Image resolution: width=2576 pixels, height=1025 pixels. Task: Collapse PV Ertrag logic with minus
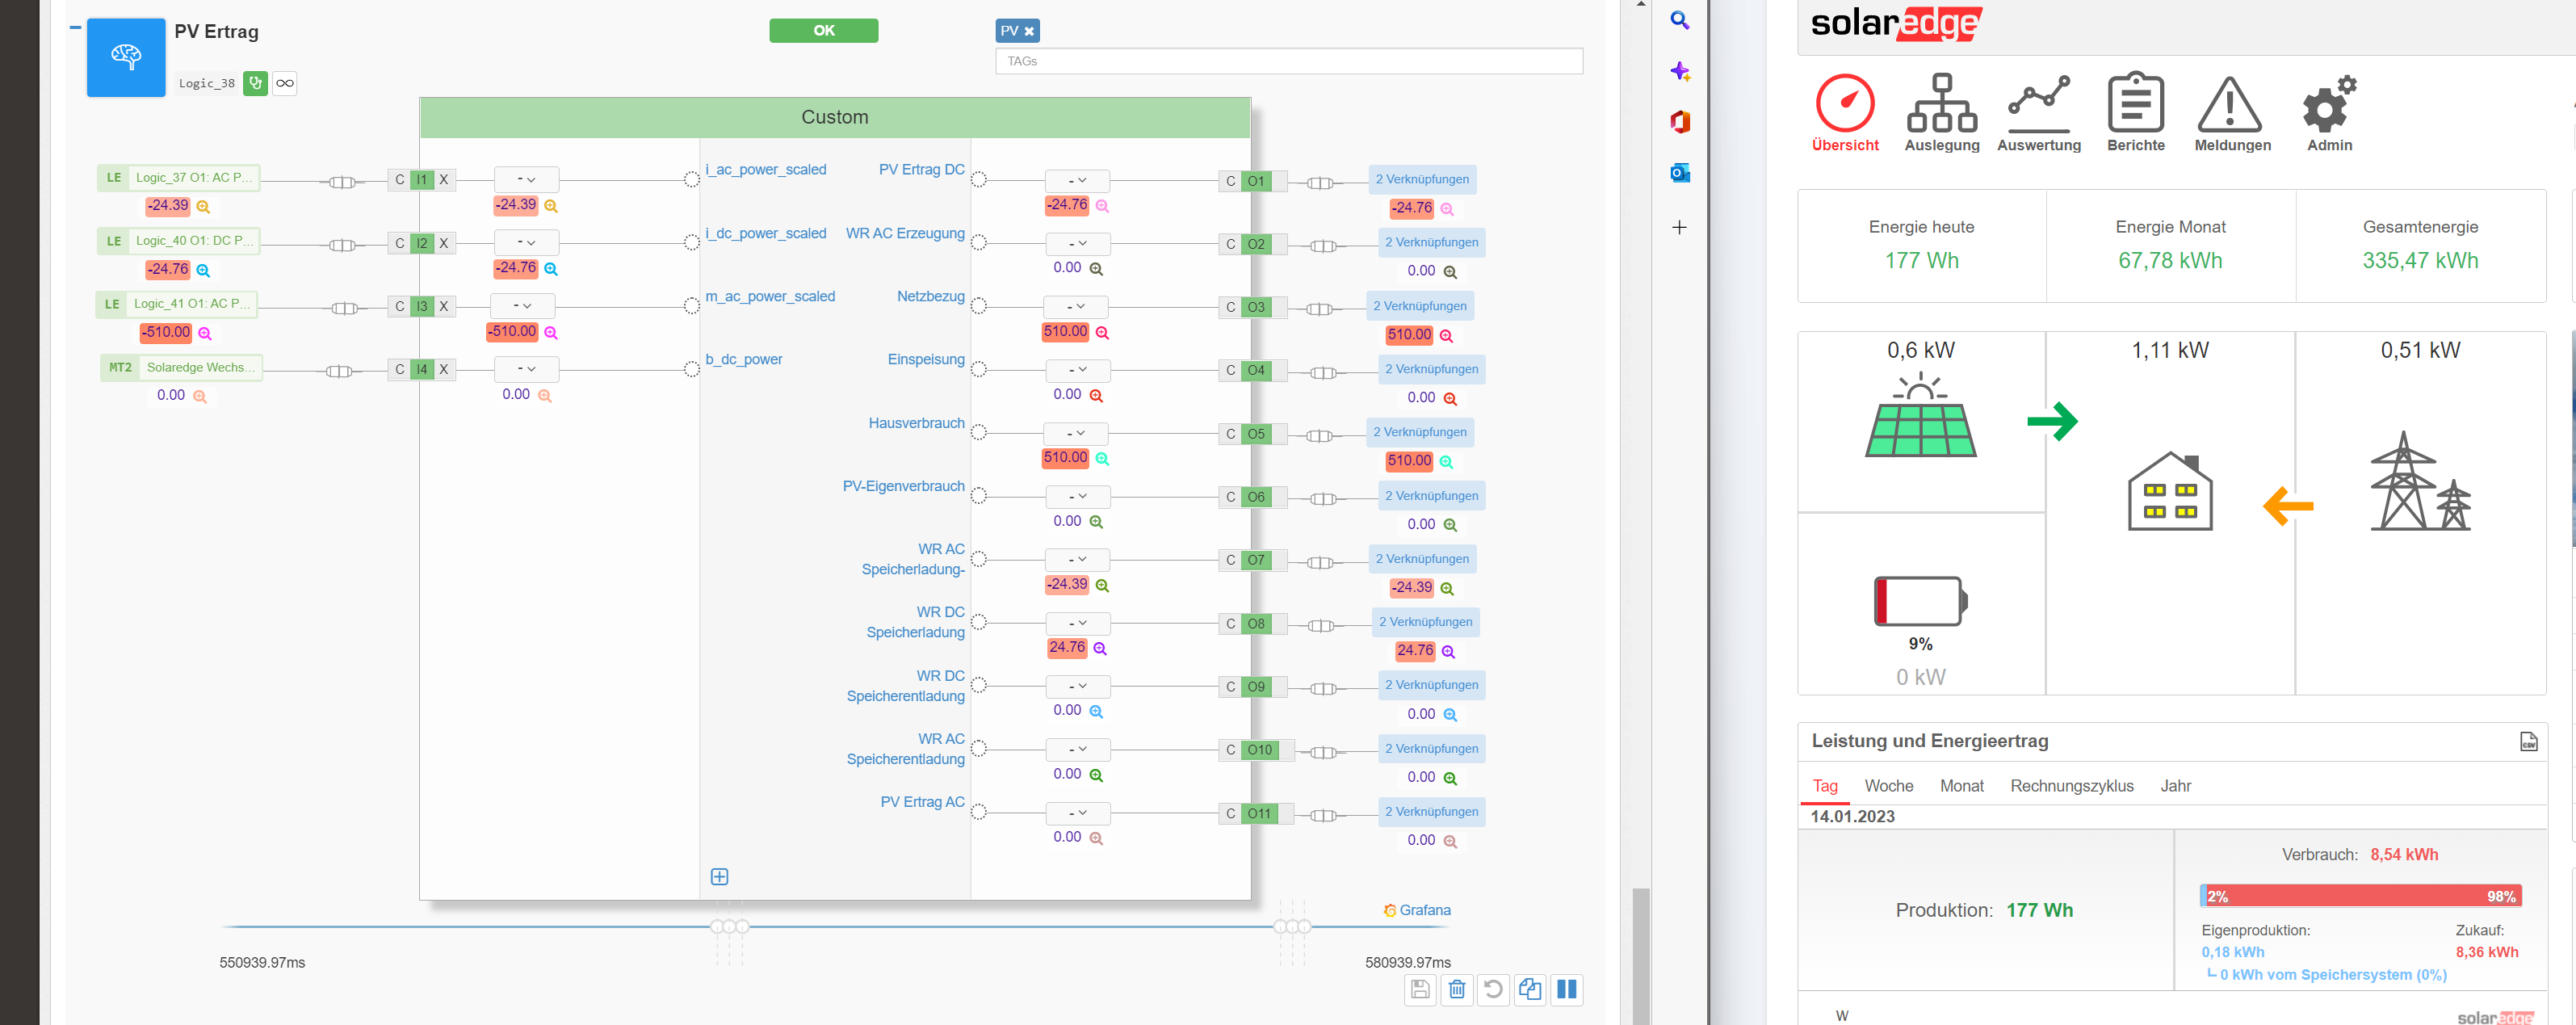[75, 27]
